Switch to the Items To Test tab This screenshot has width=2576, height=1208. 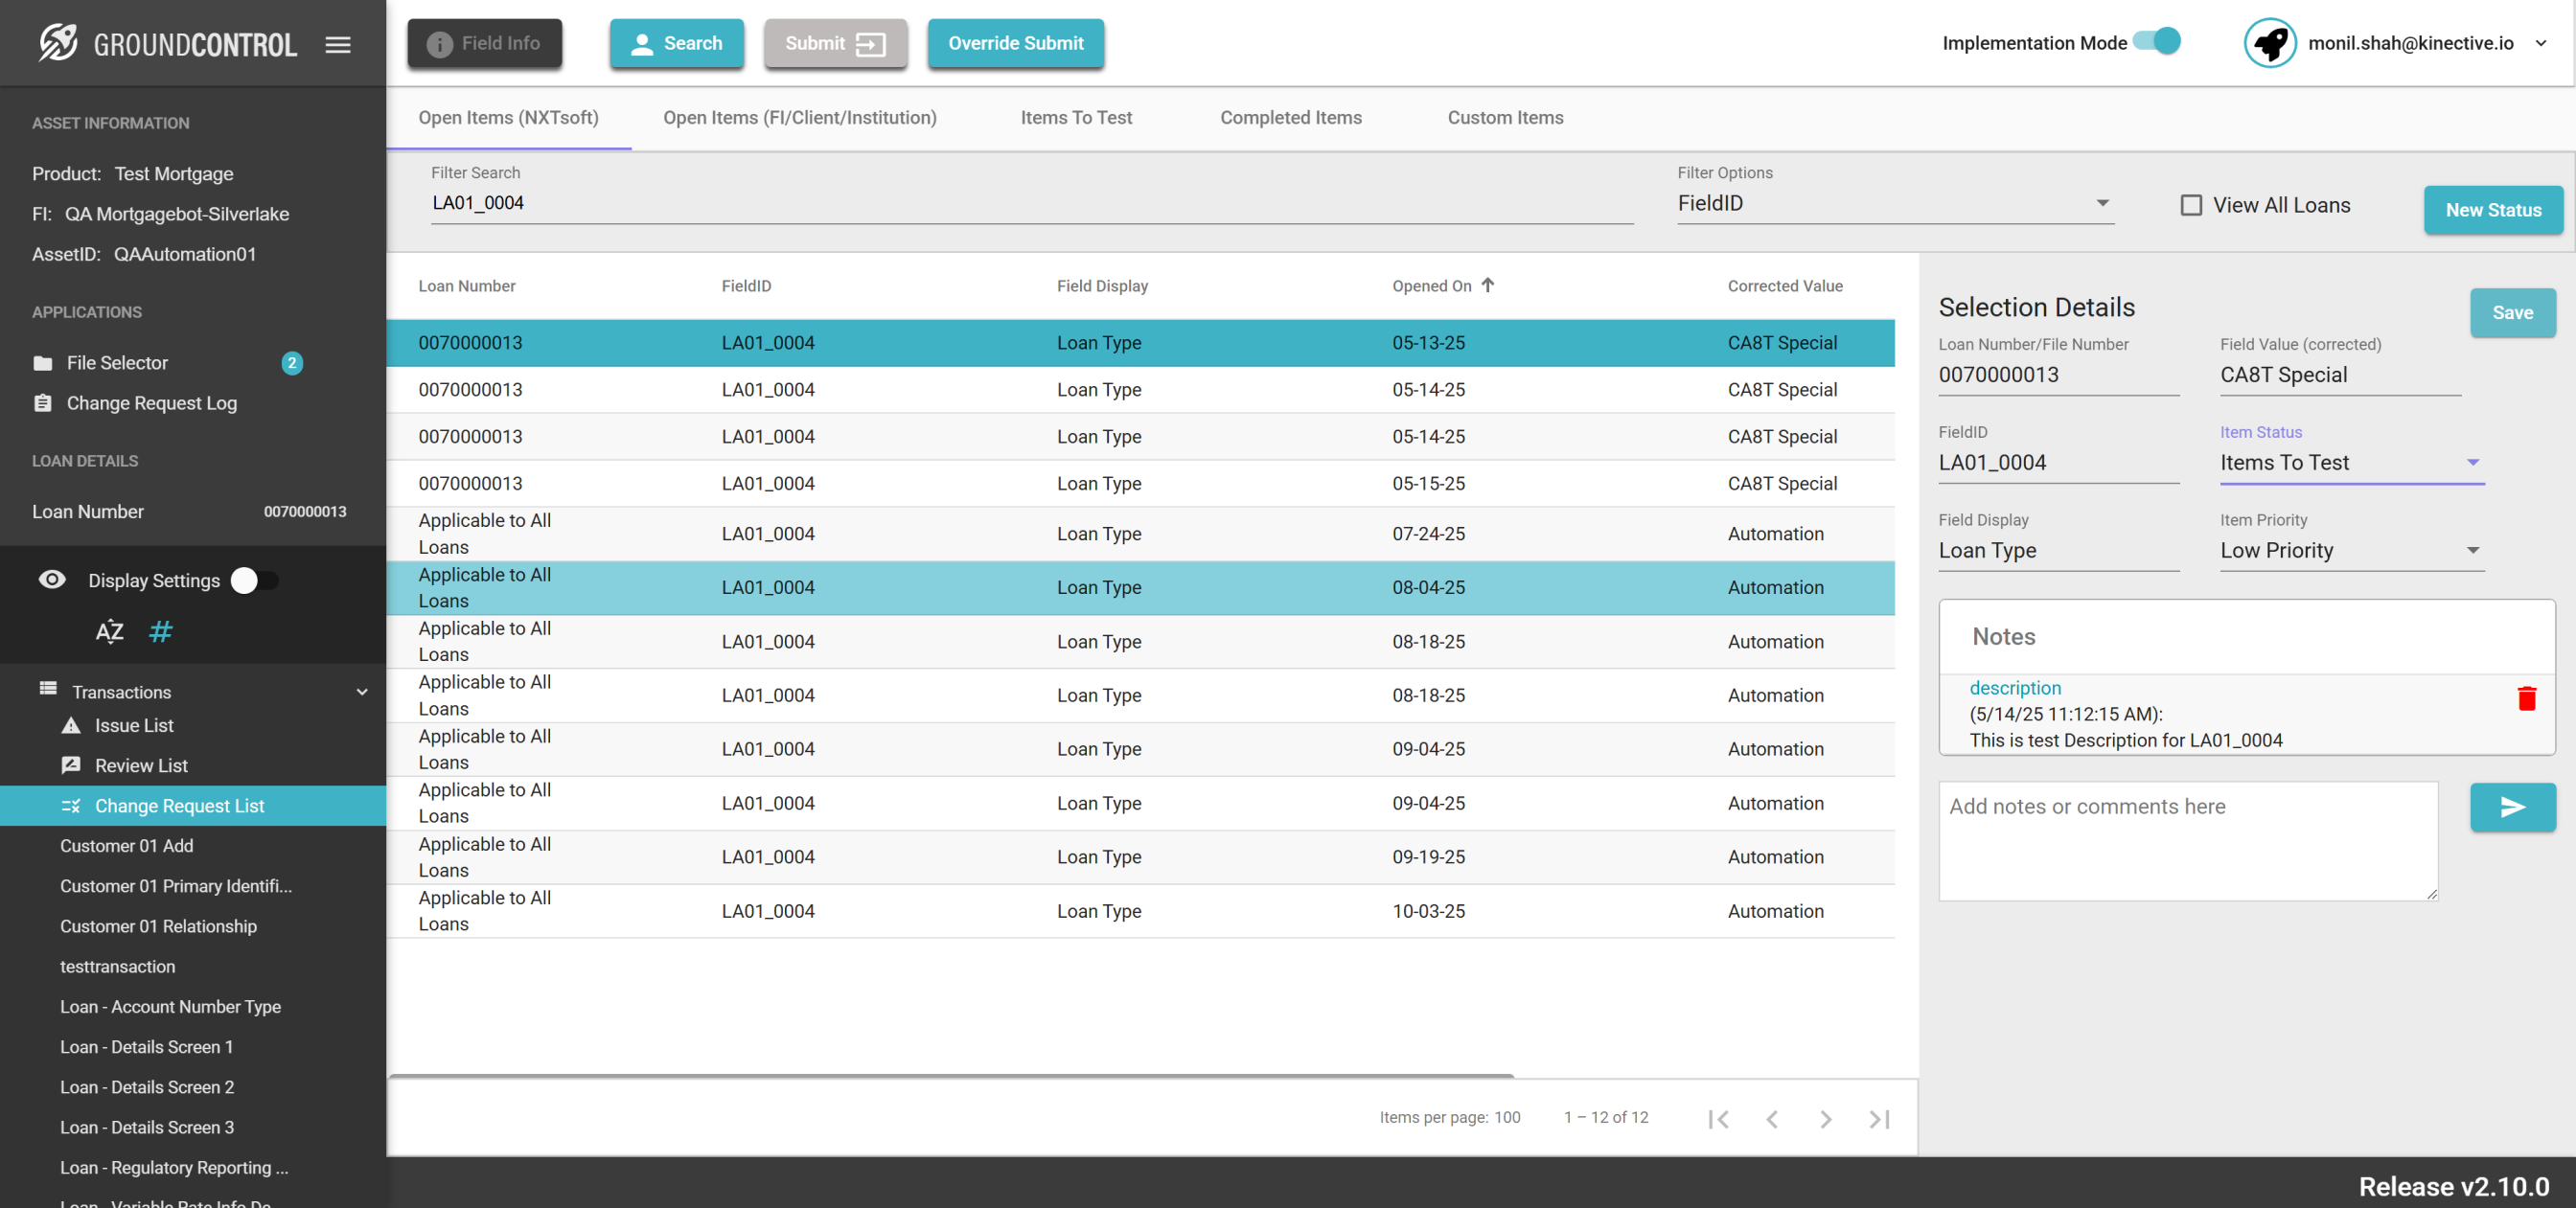pyautogui.click(x=1075, y=118)
